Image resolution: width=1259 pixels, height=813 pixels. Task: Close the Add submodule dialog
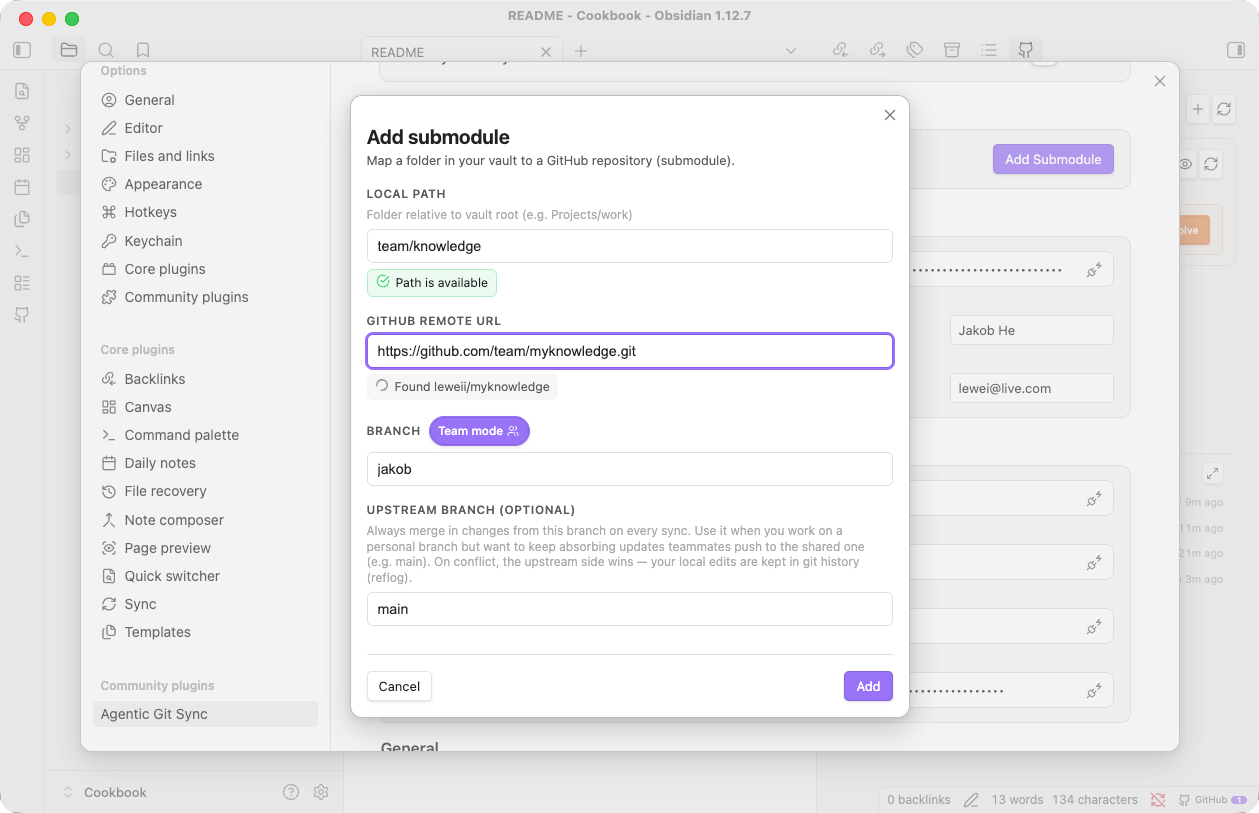pyautogui.click(x=890, y=115)
